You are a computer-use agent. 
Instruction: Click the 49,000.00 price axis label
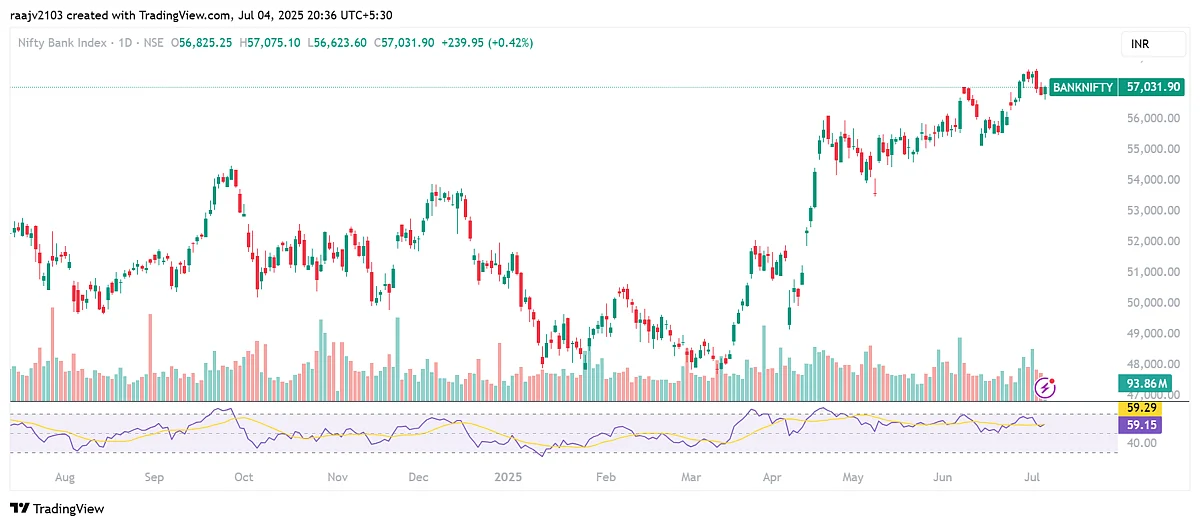pyautogui.click(x=1151, y=334)
